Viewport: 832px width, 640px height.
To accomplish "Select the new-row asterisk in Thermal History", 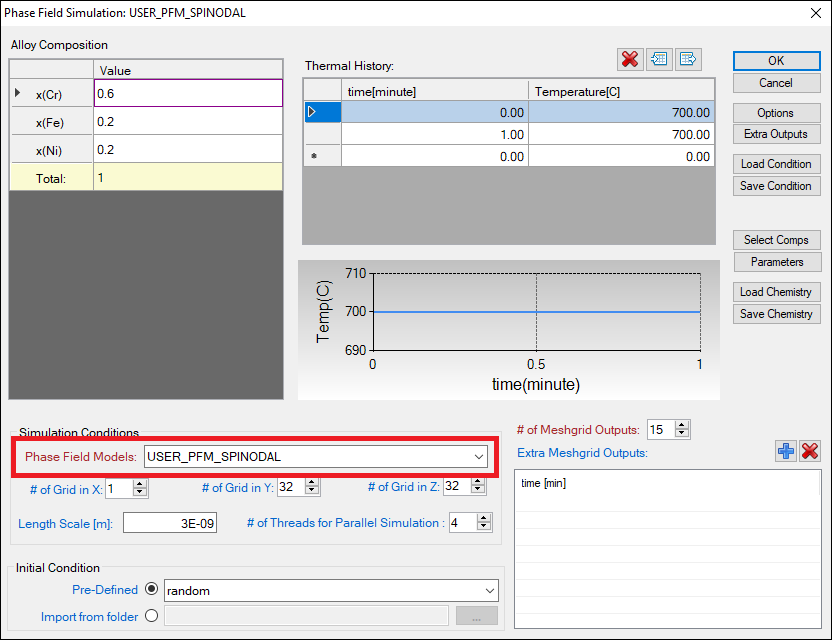I will (x=314, y=157).
